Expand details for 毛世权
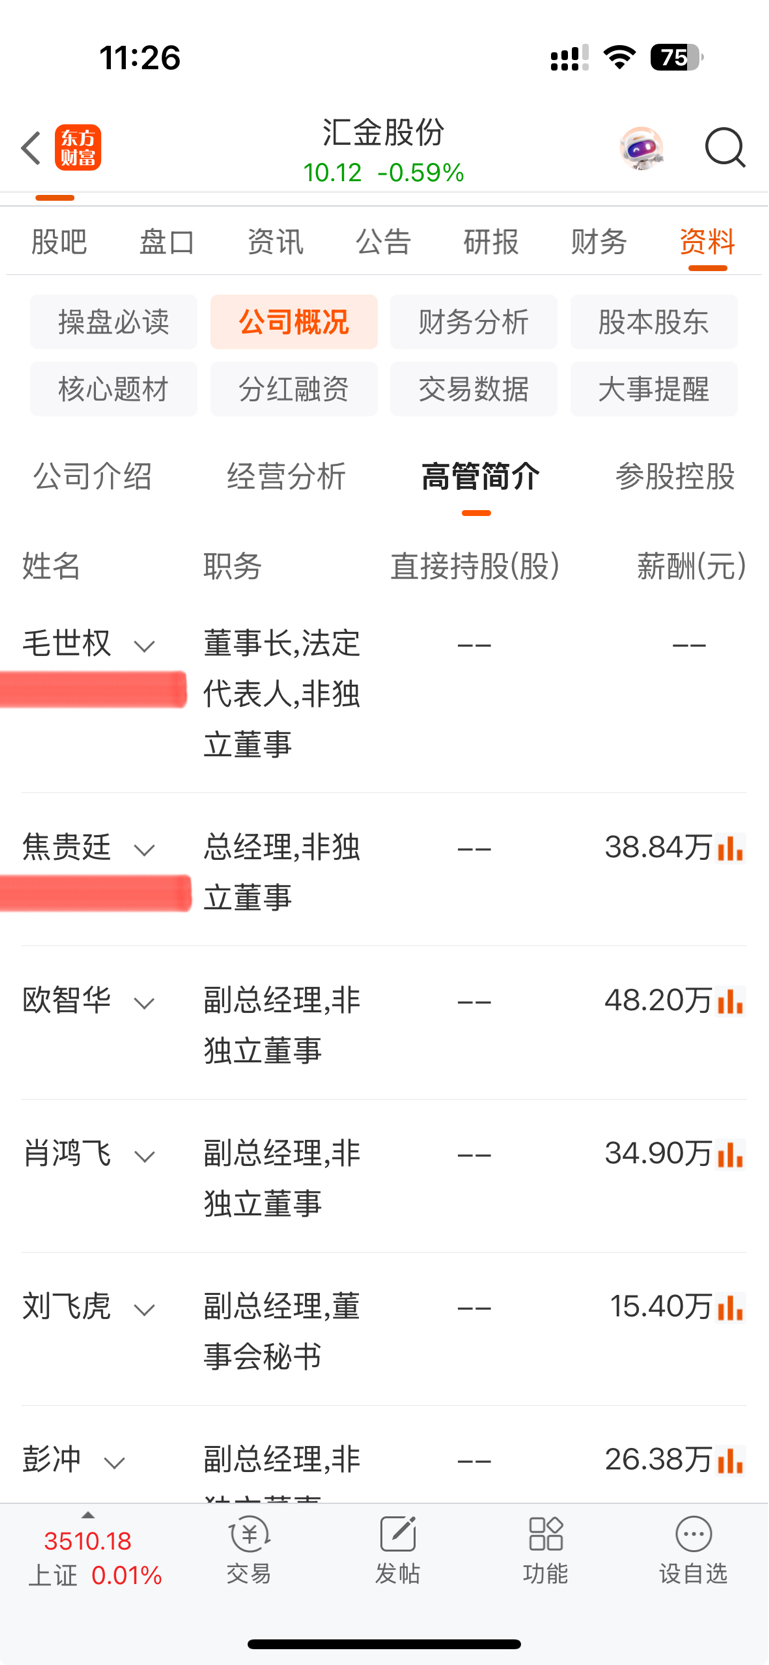769x1665 pixels. click(x=144, y=646)
